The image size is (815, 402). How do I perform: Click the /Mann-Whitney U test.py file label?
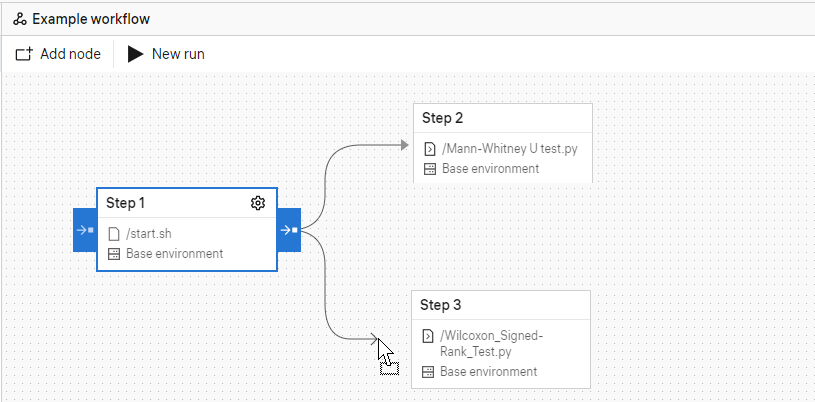509,149
